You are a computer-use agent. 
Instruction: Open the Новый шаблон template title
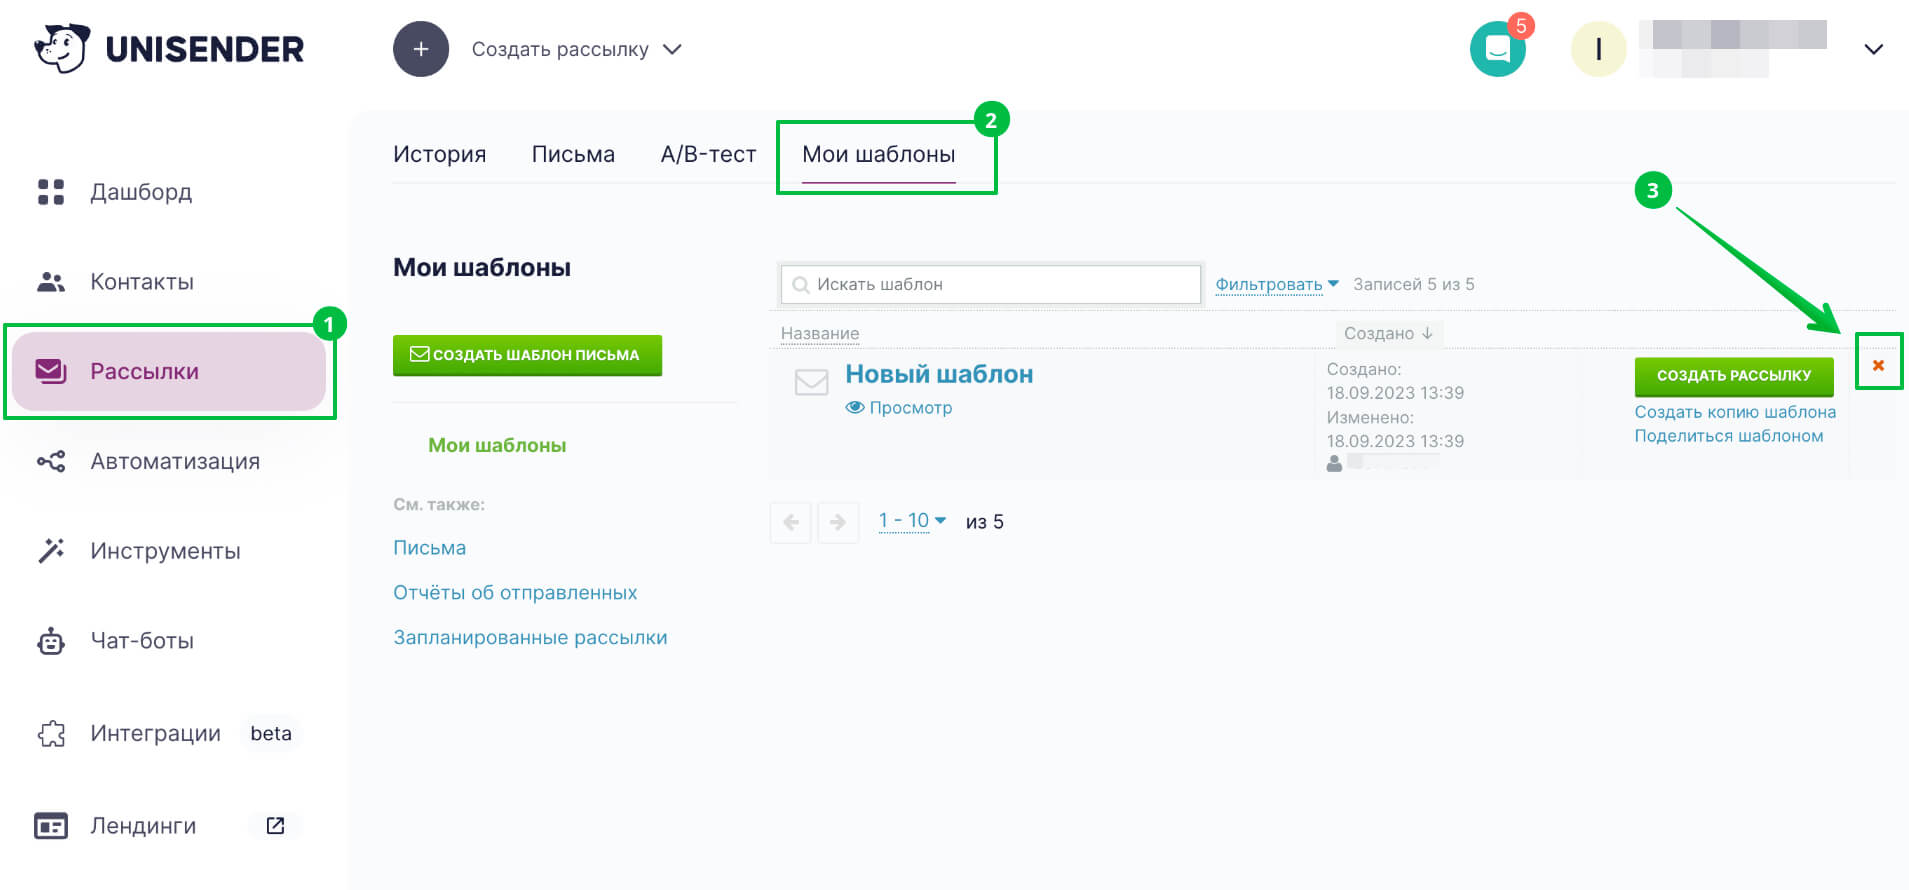pos(939,374)
